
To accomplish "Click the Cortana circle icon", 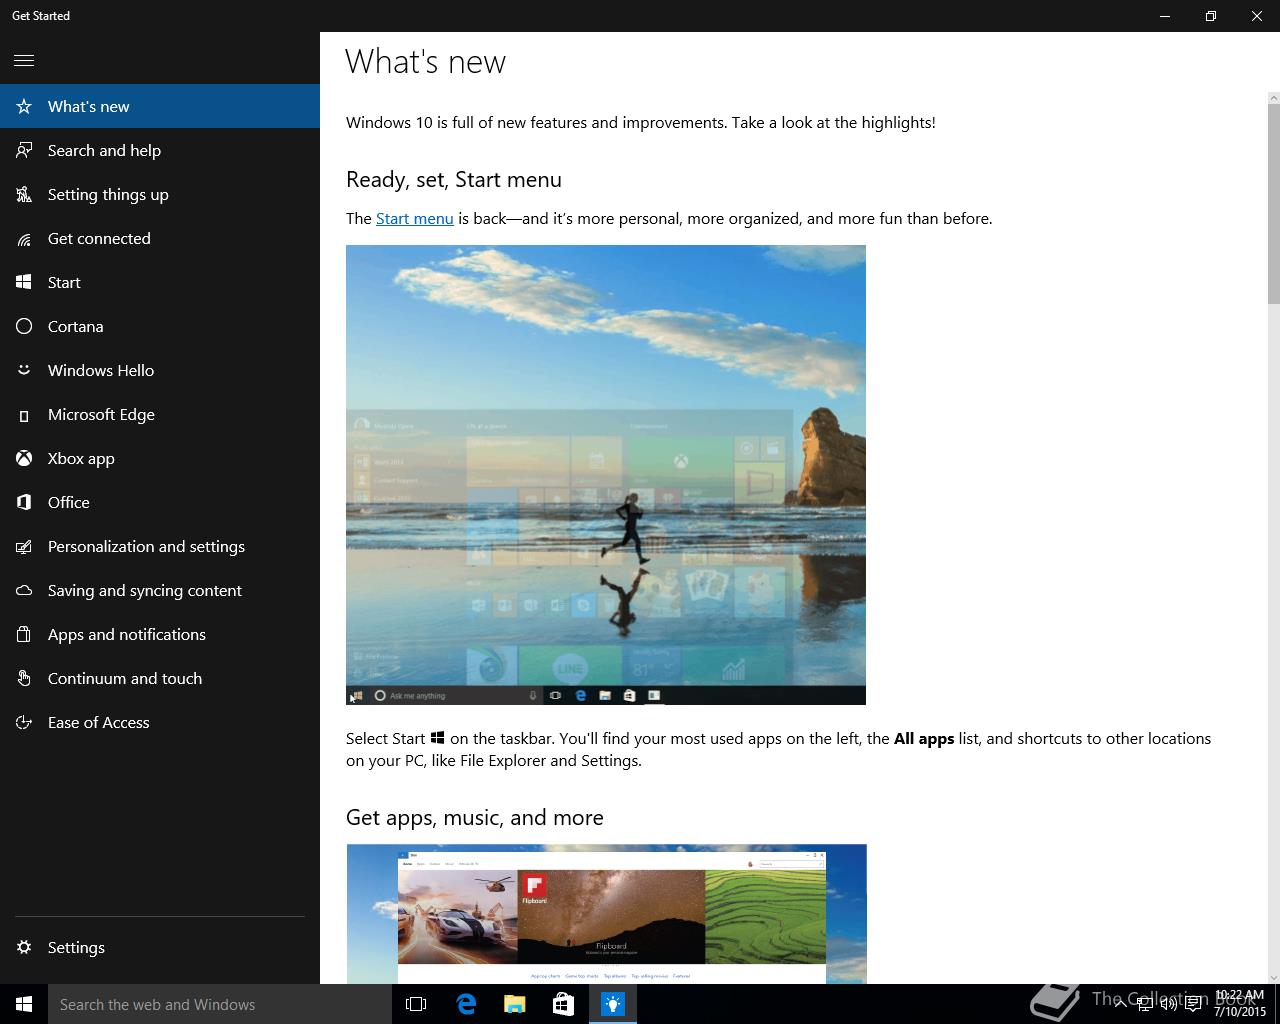I will [x=24, y=326].
